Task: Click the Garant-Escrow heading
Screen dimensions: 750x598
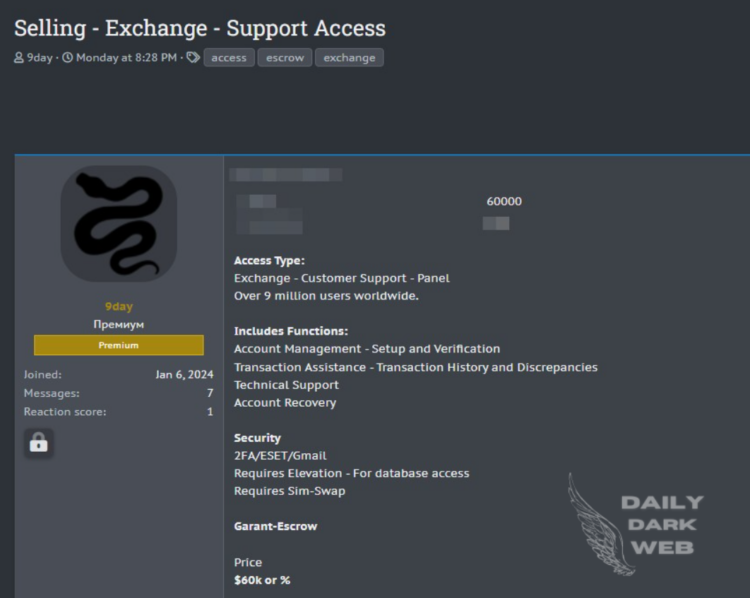Action: [276, 527]
